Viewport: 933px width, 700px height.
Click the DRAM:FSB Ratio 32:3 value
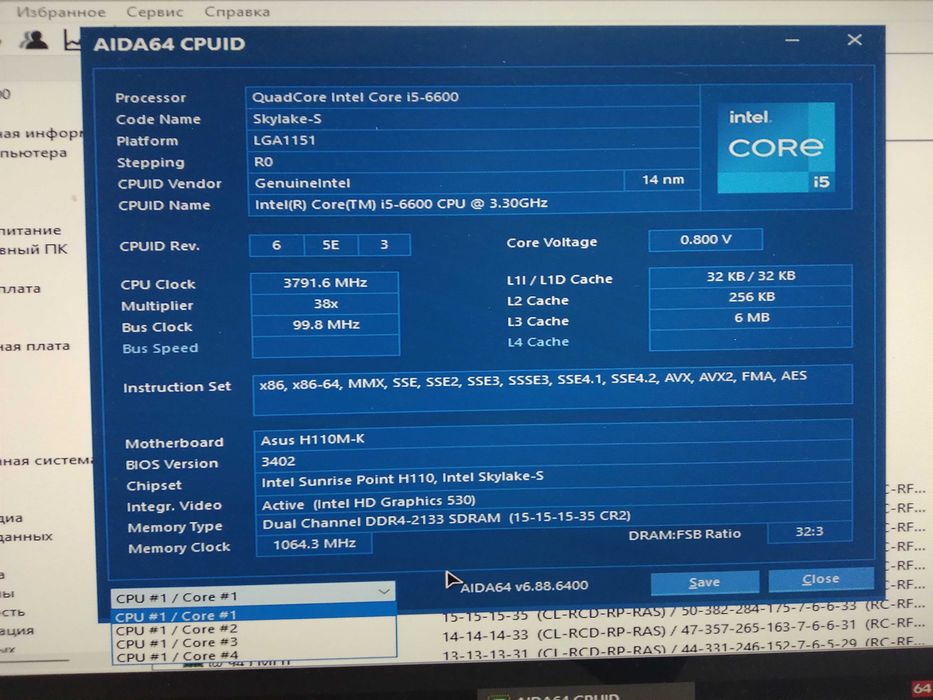[x=809, y=532]
